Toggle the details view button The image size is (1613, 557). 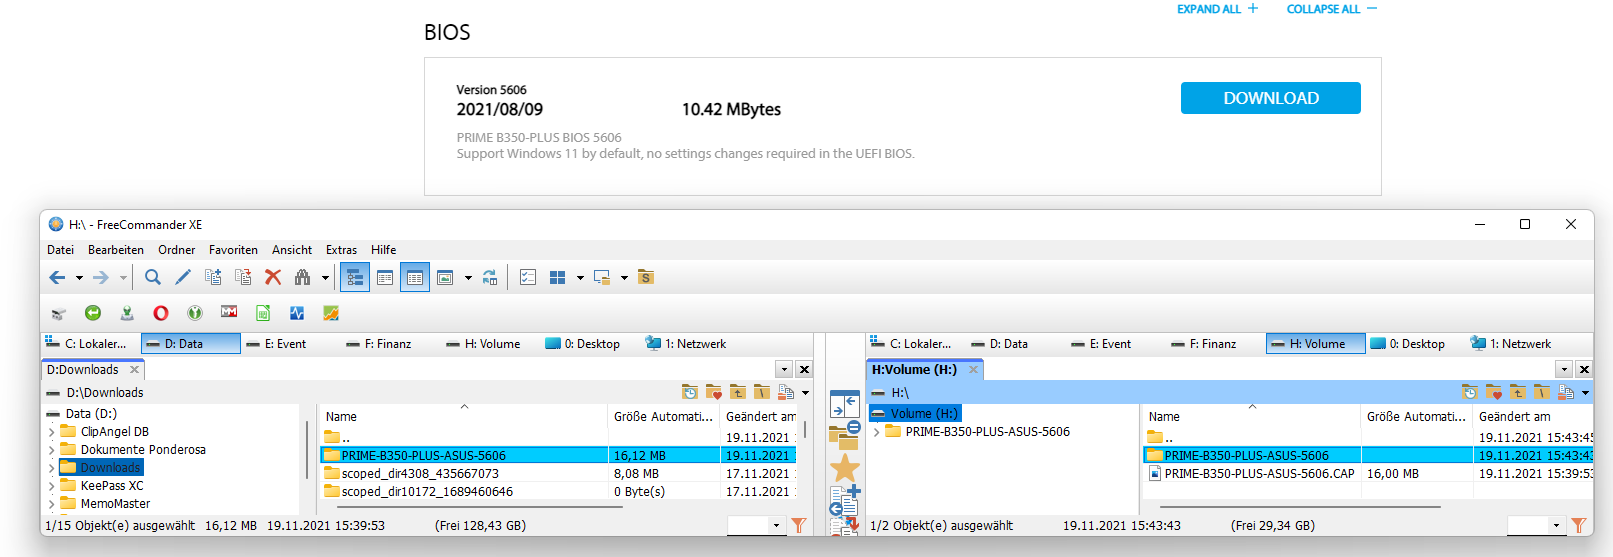pos(415,278)
